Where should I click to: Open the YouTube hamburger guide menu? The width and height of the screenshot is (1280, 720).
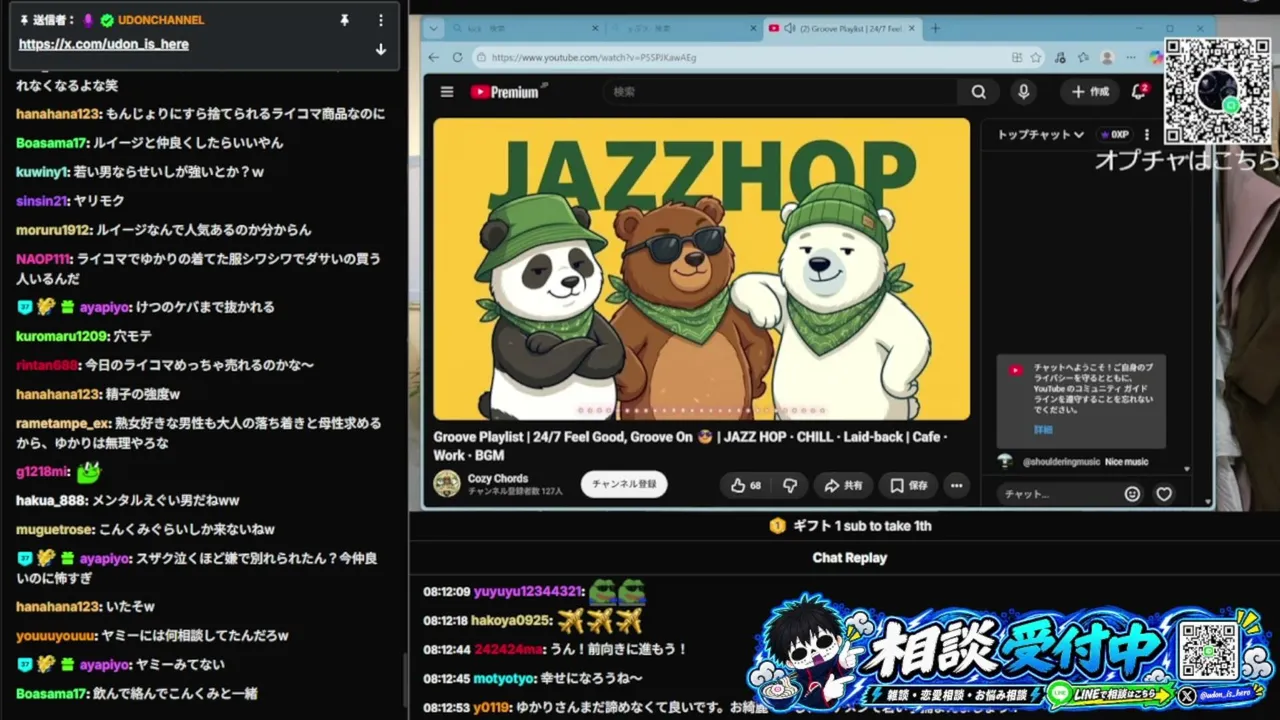[447, 92]
